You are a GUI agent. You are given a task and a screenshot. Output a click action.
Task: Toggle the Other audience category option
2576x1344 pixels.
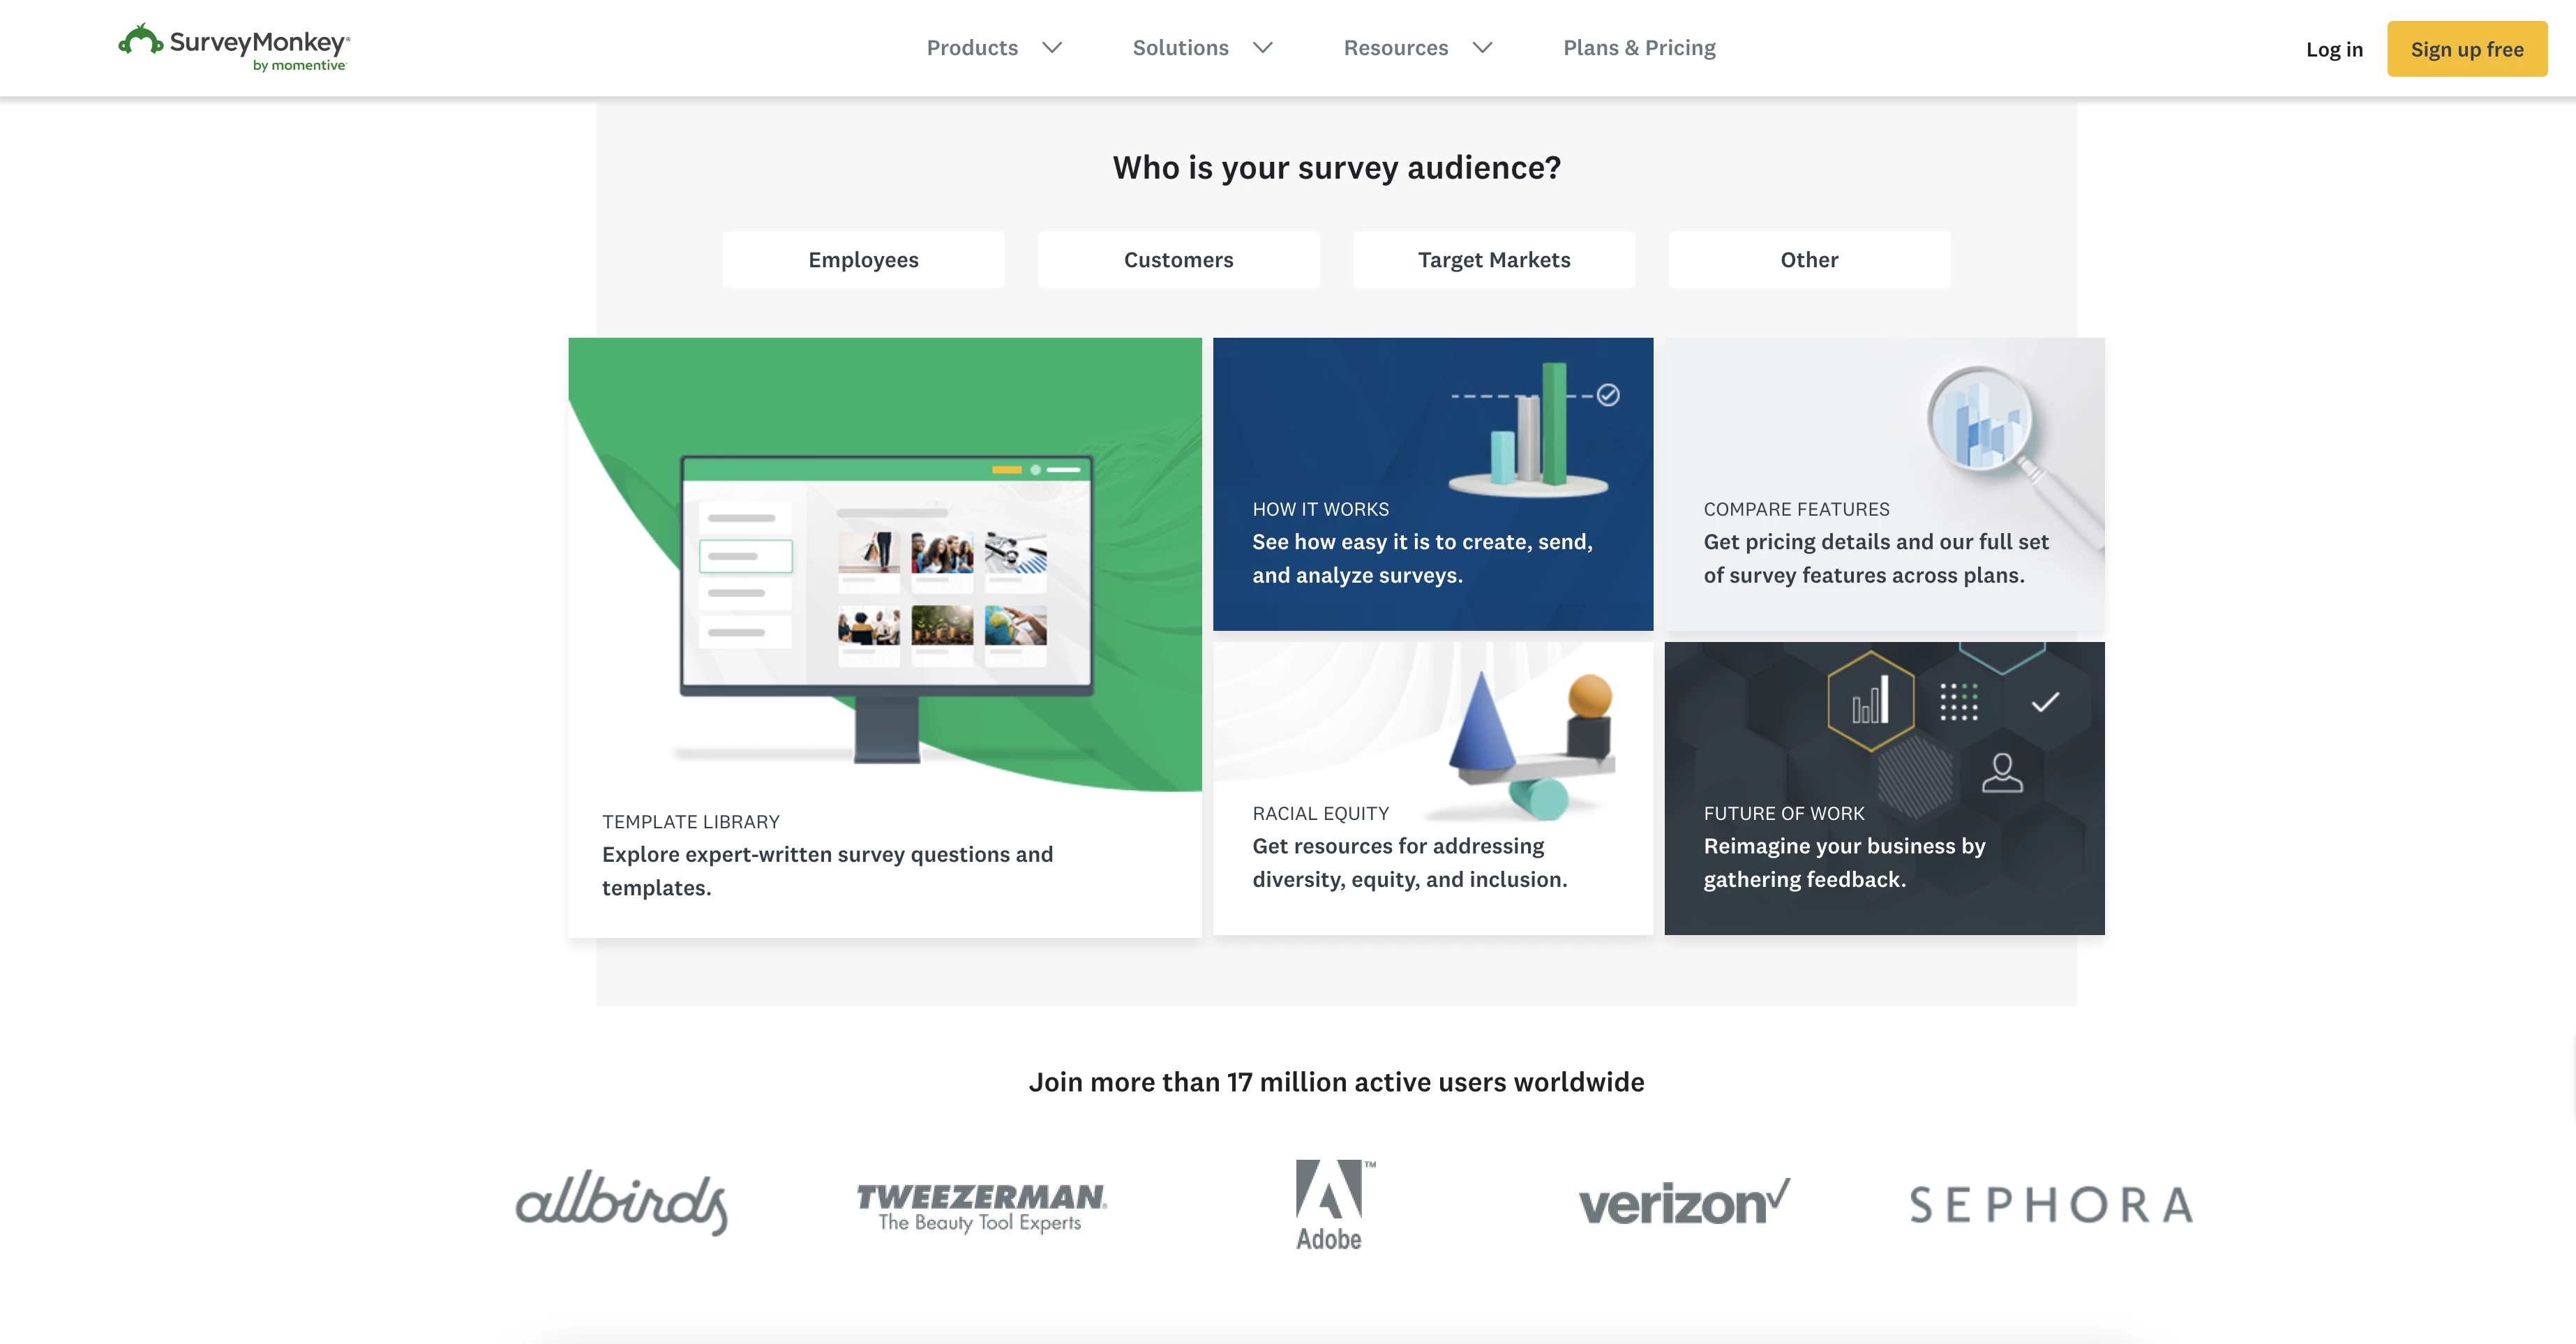[x=1808, y=259]
